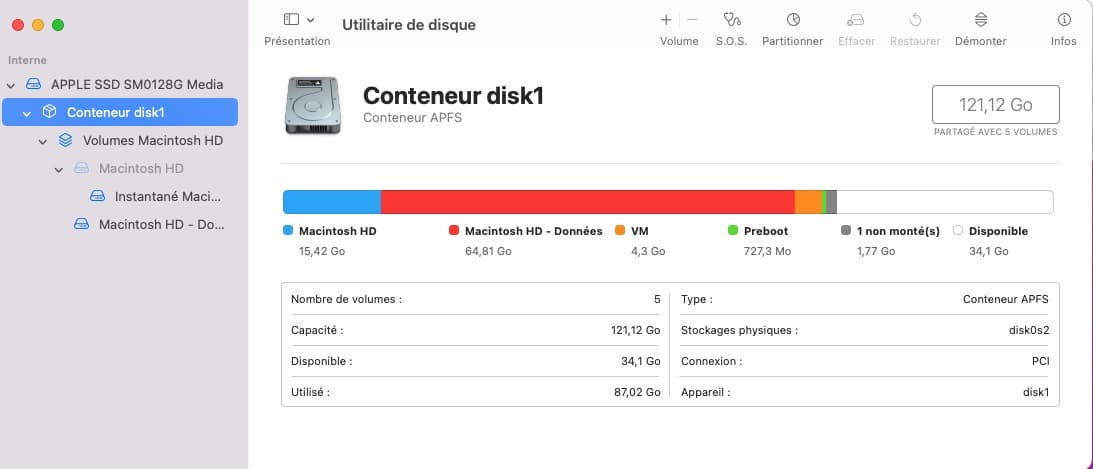The image size is (1093, 469).
Task: Click the red Macintosh HD - Données bar segment
Action: (587, 202)
